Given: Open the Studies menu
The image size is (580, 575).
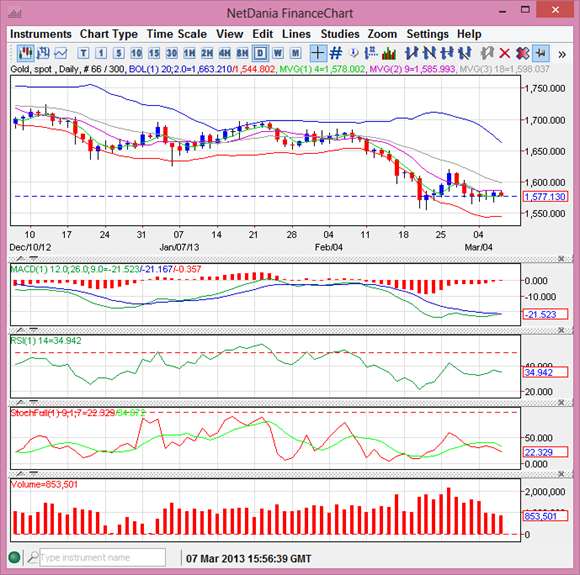Looking at the screenshot, I should 340,34.
